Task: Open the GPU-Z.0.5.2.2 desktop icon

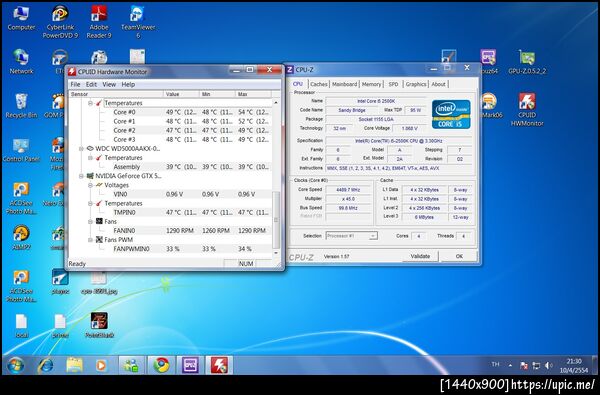Action: click(x=527, y=61)
